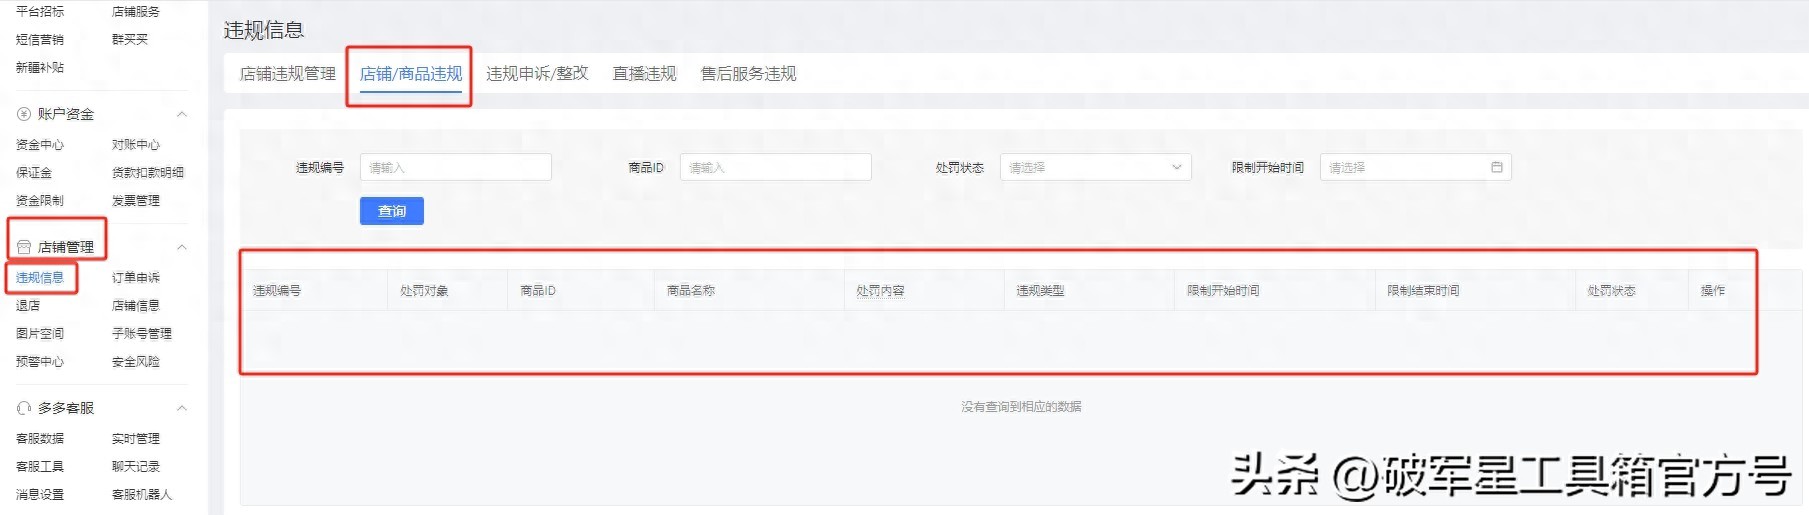Click the 账户资金 yuan icon
Viewport: 1809px width, 515px height.
click(24, 114)
